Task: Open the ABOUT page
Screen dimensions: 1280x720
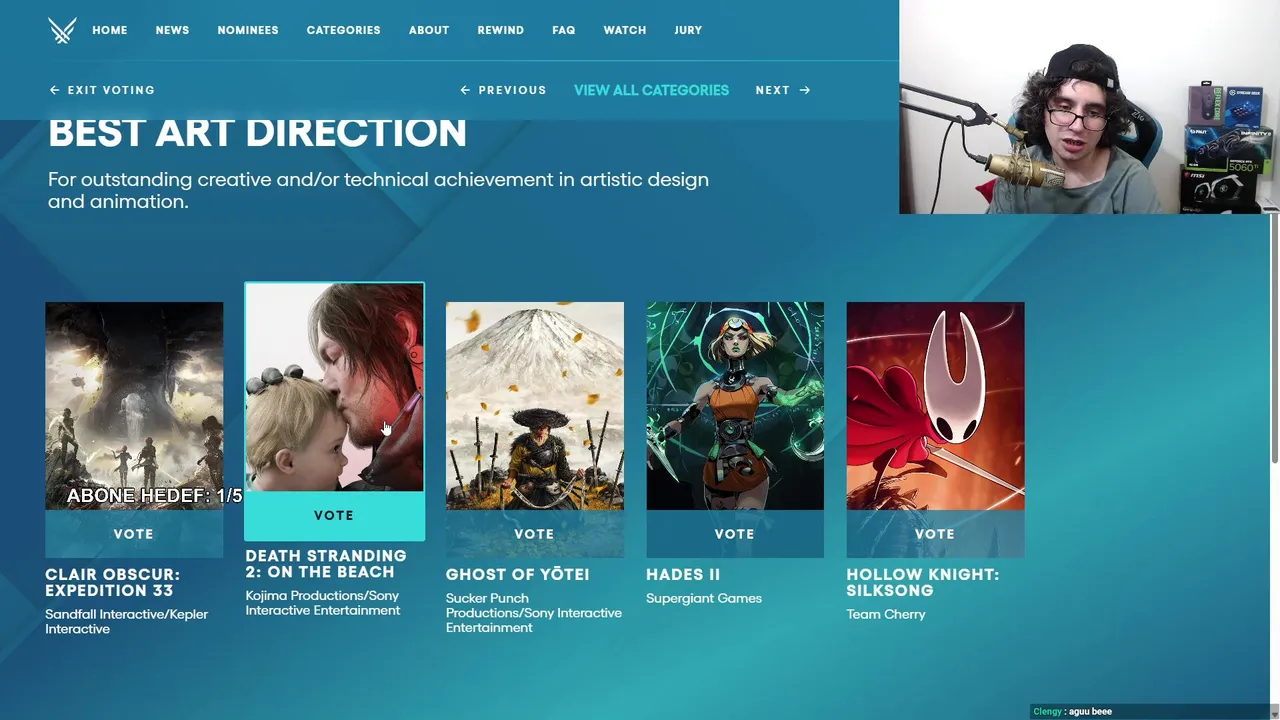Action: pos(429,30)
